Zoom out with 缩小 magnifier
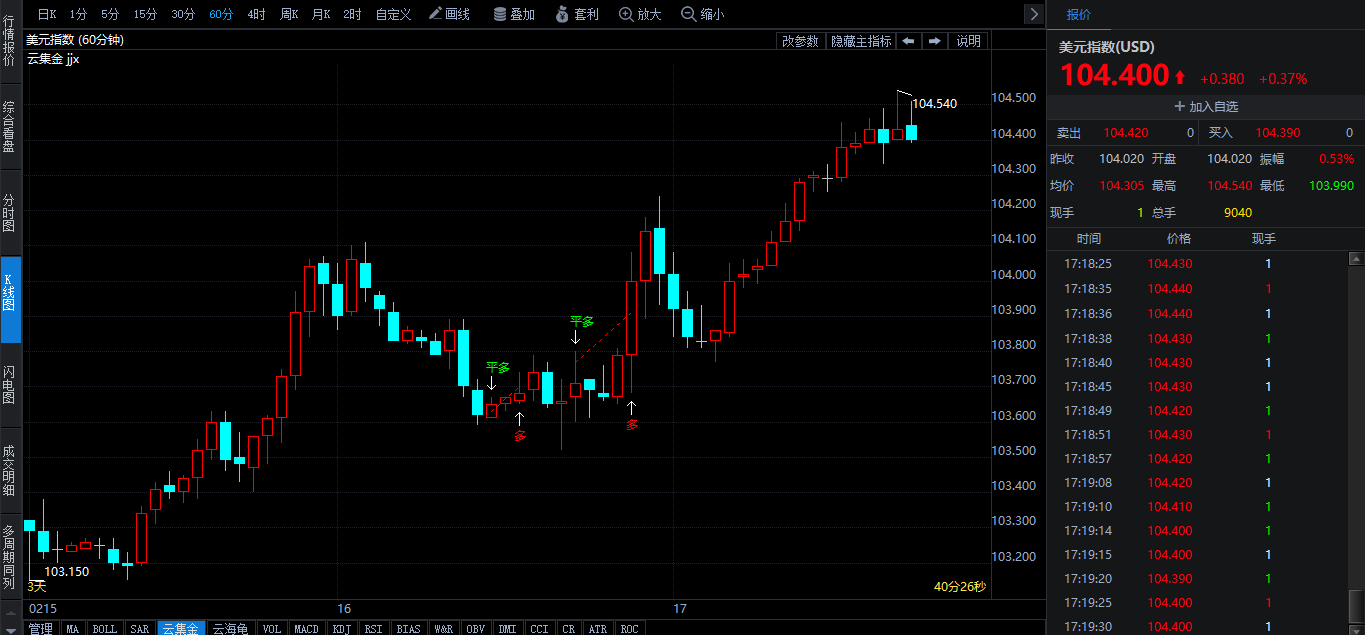Screen dimensions: 1365x635 tap(703, 14)
